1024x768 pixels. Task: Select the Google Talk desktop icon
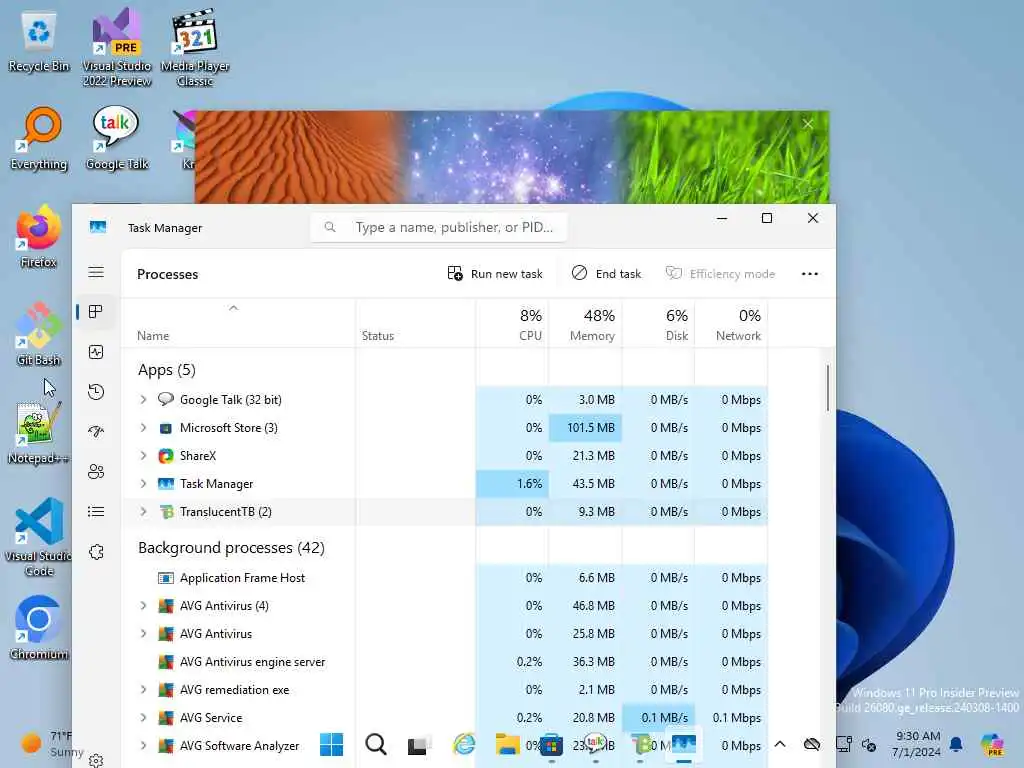click(117, 139)
